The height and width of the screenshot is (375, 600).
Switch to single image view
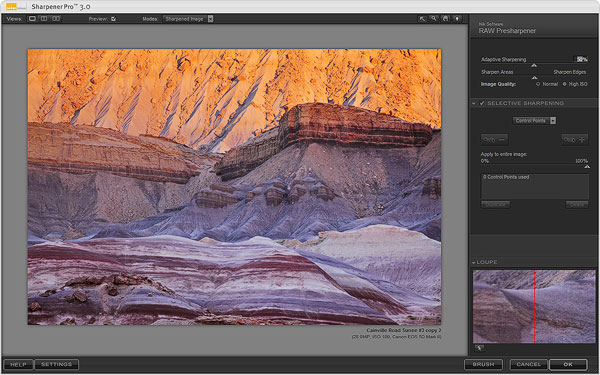(x=32, y=18)
